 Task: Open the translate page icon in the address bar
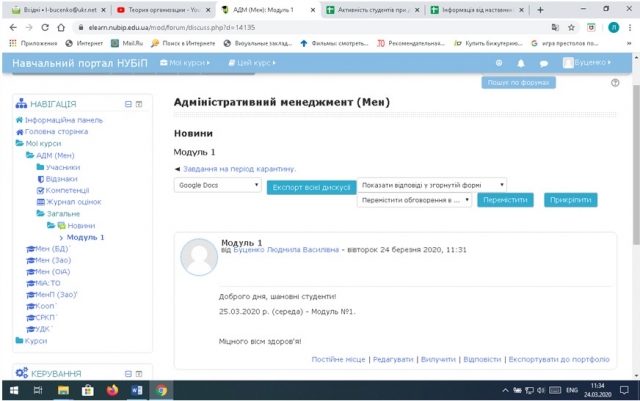coord(555,27)
